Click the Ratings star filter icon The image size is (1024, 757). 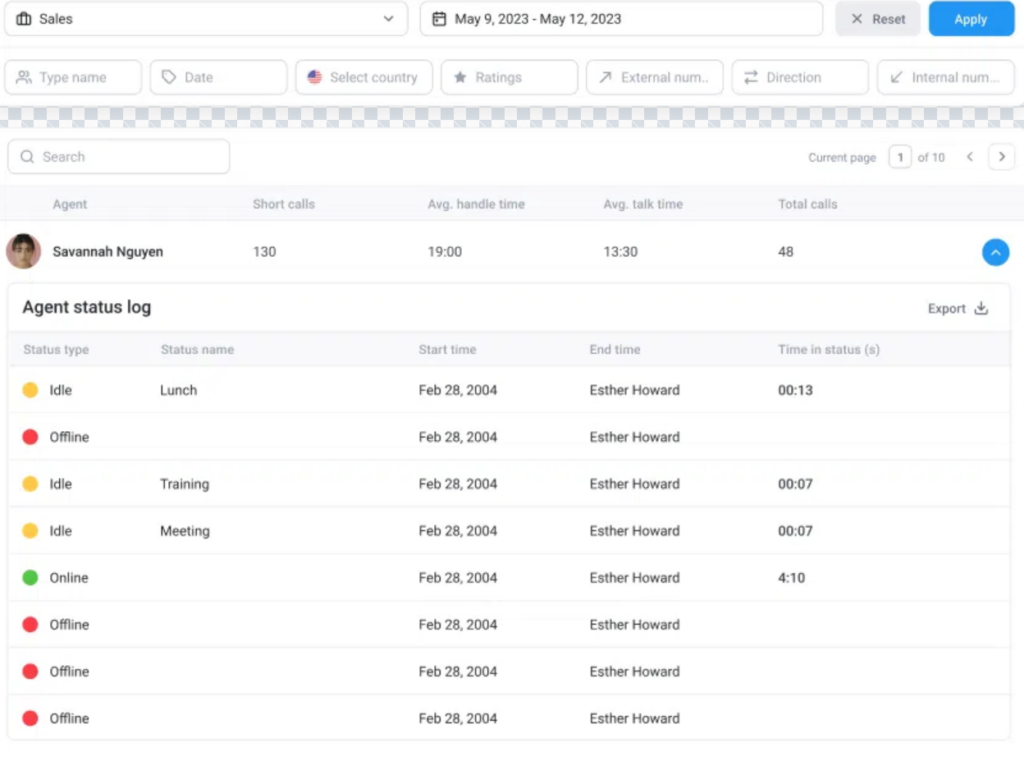[458, 77]
